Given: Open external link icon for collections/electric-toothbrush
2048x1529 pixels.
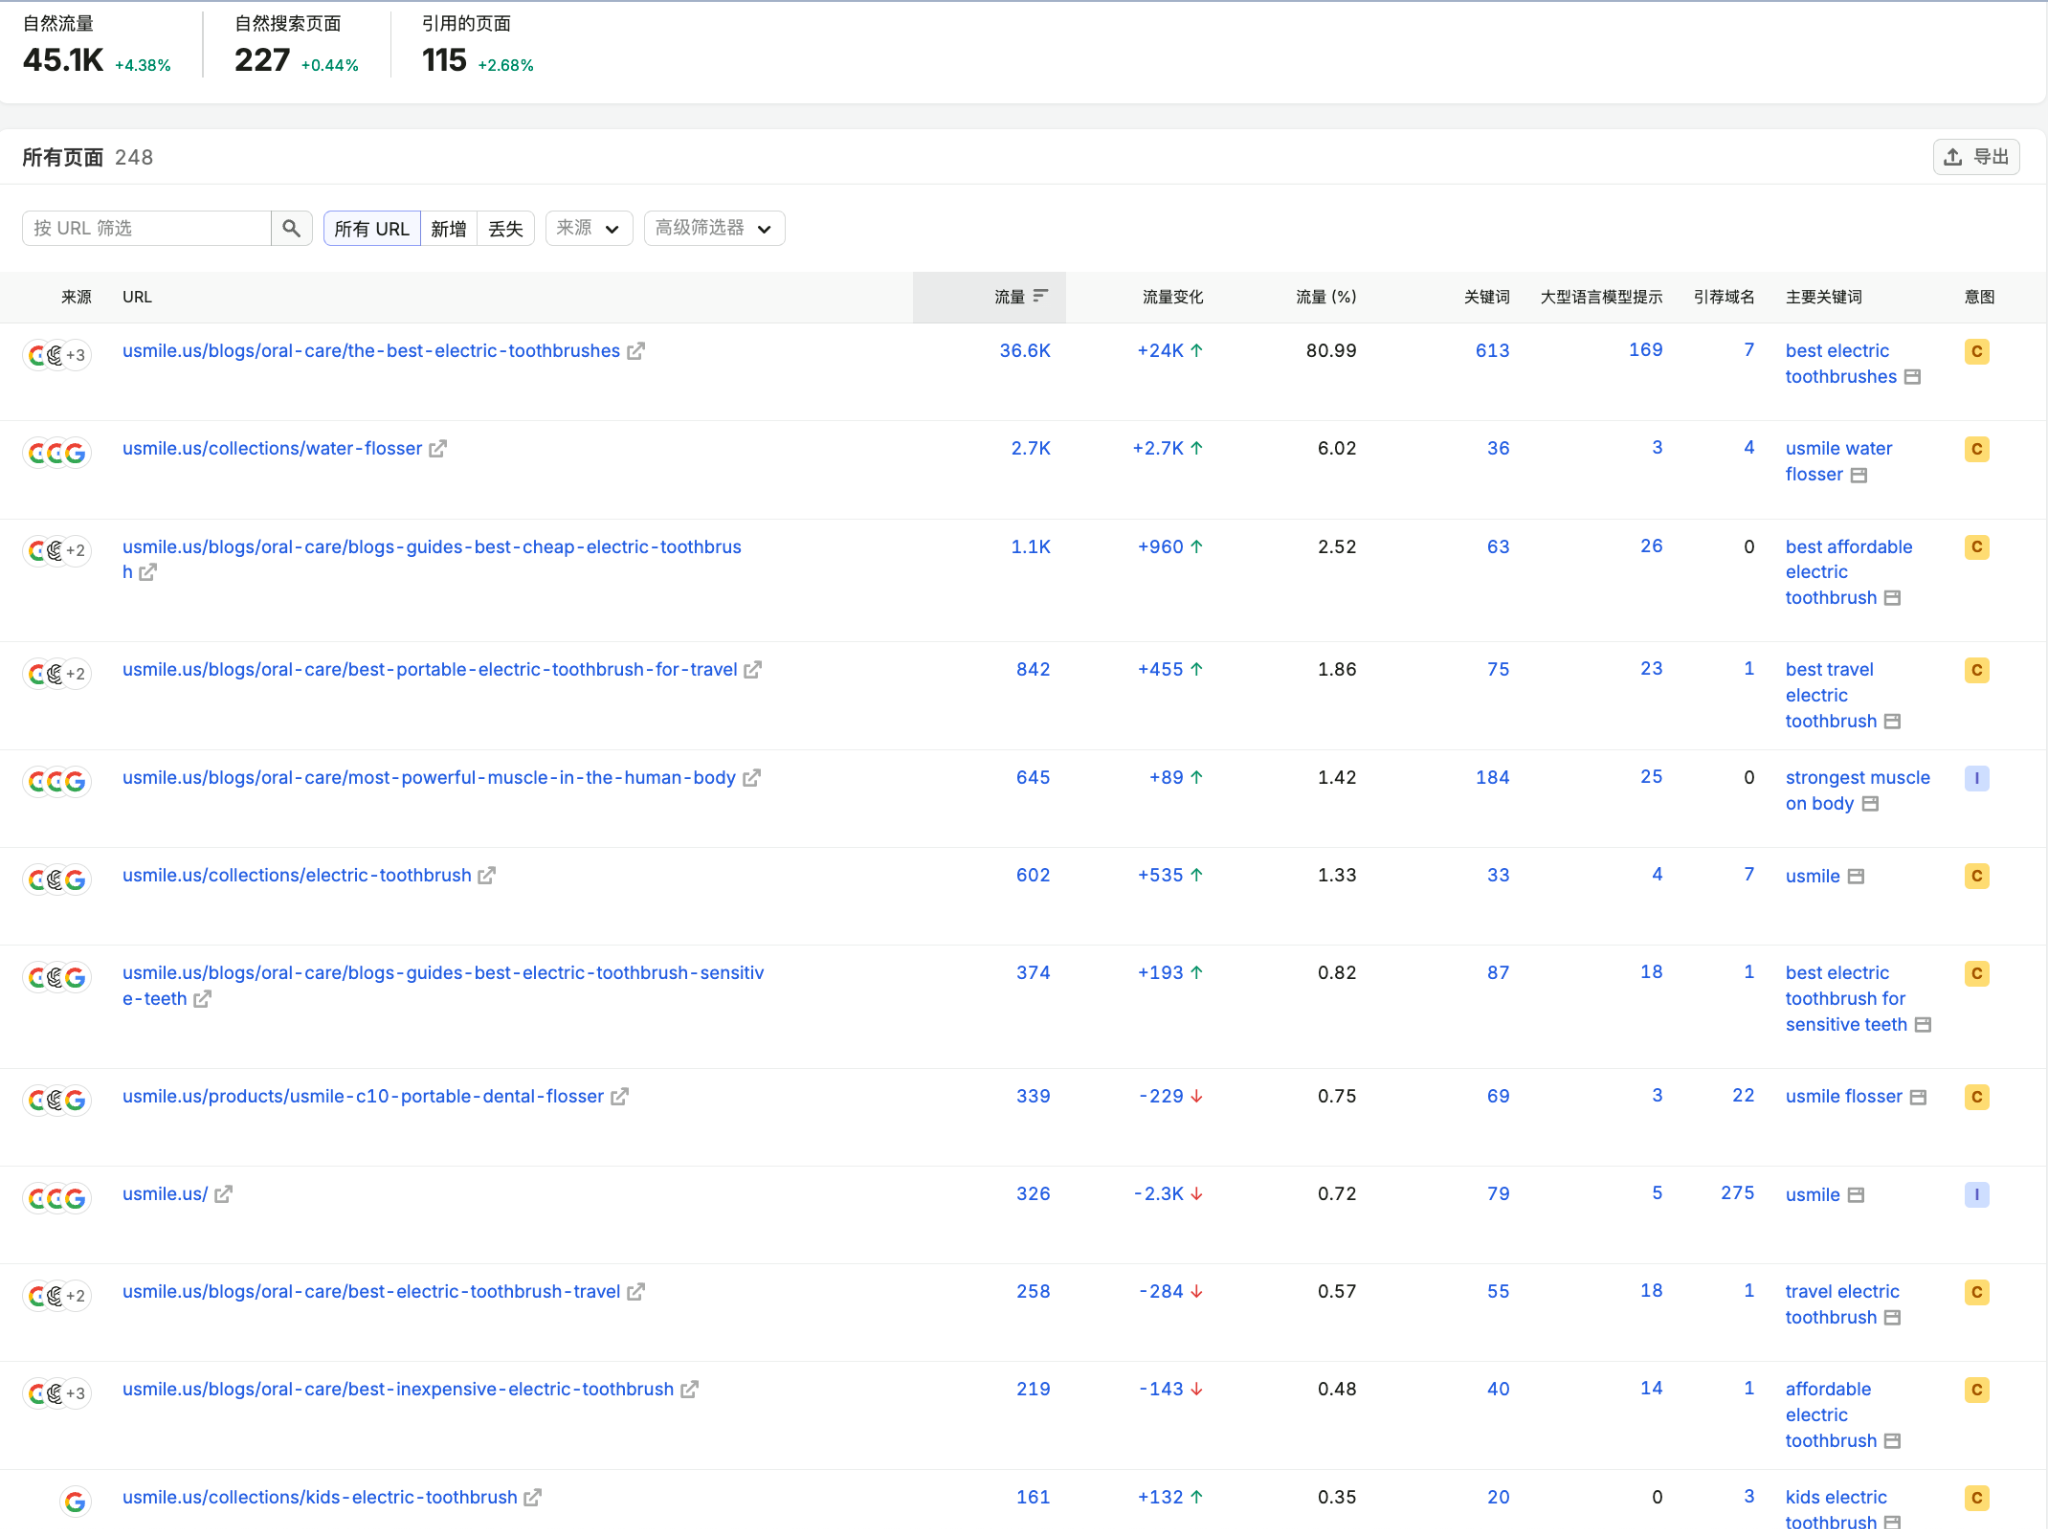Looking at the screenshot, I should click(487, 876).
